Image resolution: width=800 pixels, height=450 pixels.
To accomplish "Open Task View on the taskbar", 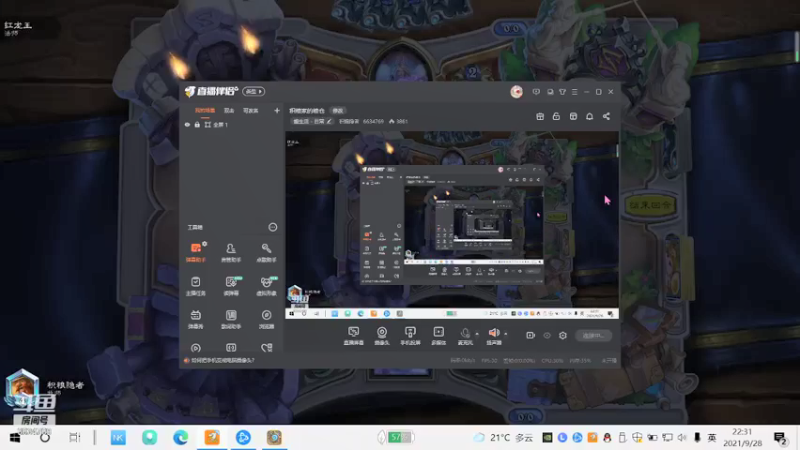I will tap(75, 438).
